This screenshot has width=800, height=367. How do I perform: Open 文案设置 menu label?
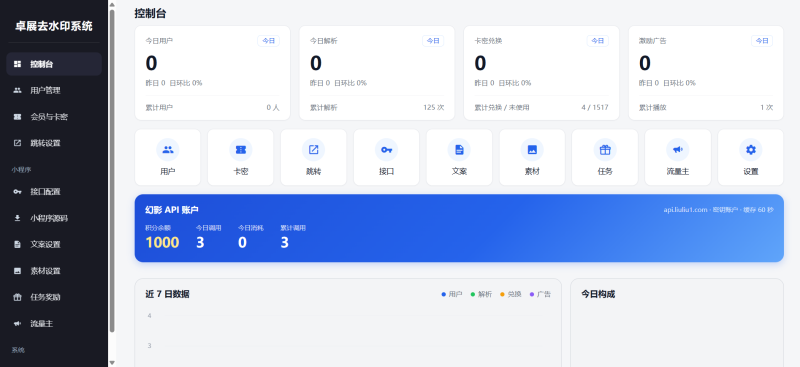45,244
